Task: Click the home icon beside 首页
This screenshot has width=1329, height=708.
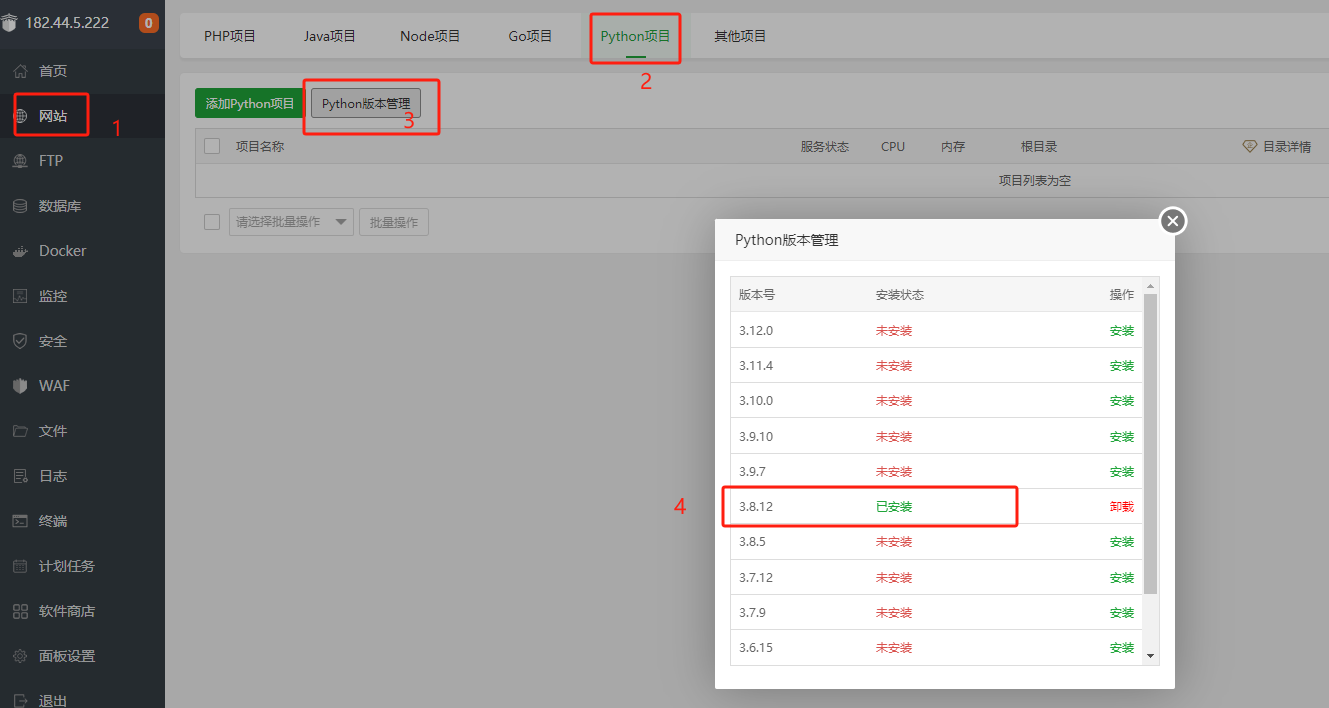Action: coord(20,71)
